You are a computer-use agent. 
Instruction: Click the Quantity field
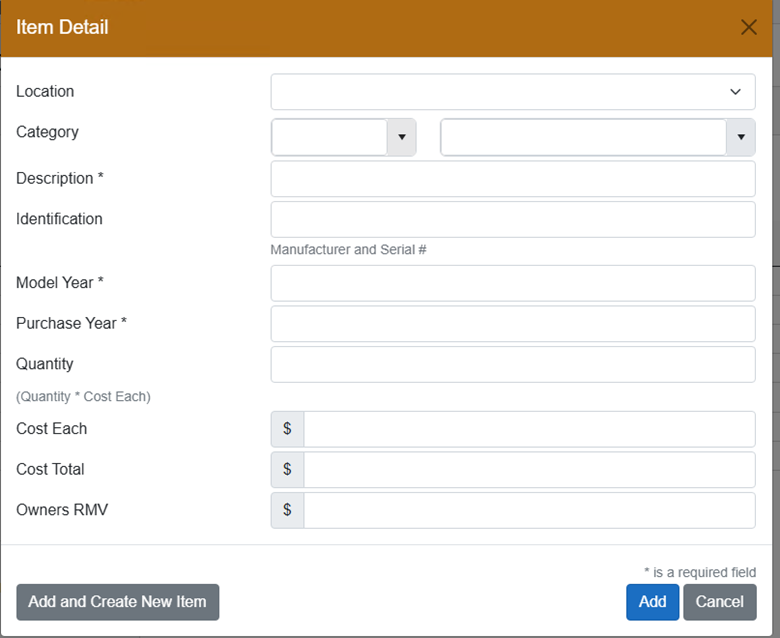(512, 365)
